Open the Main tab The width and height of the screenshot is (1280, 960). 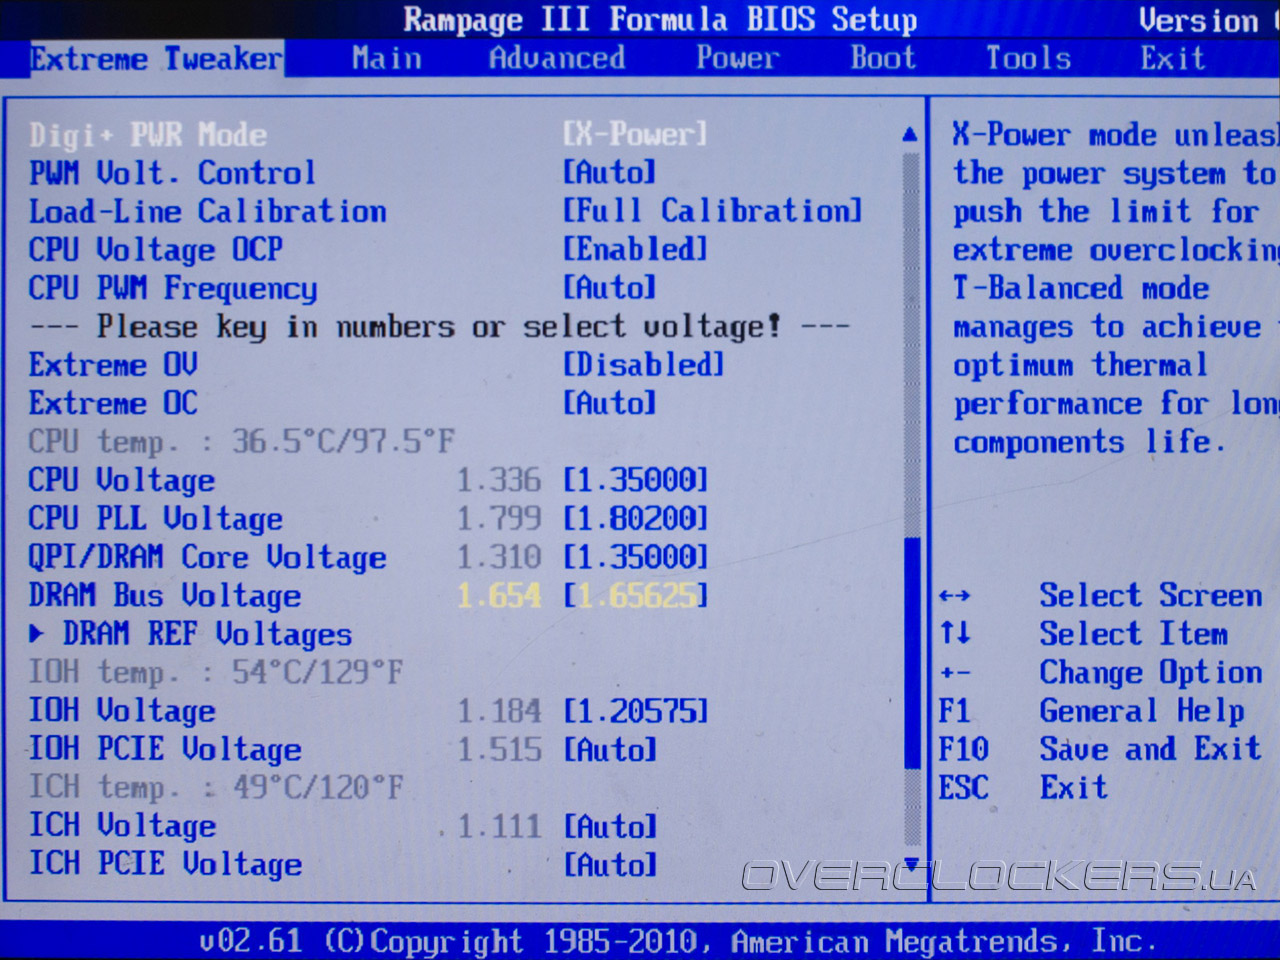pyautogui.click(x=387, y=59)
